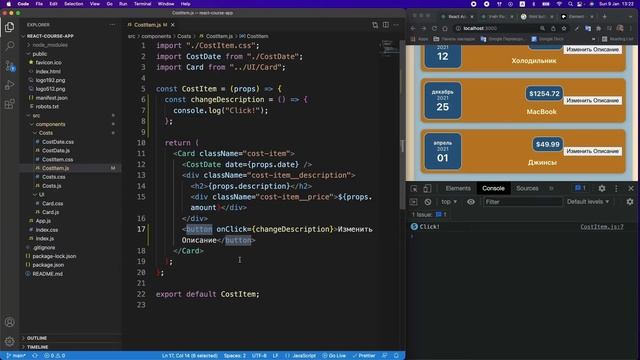The height and width of the screenshot is (360, 640).
Task: Click the split editor icon
Action: [x=386, y=25]
